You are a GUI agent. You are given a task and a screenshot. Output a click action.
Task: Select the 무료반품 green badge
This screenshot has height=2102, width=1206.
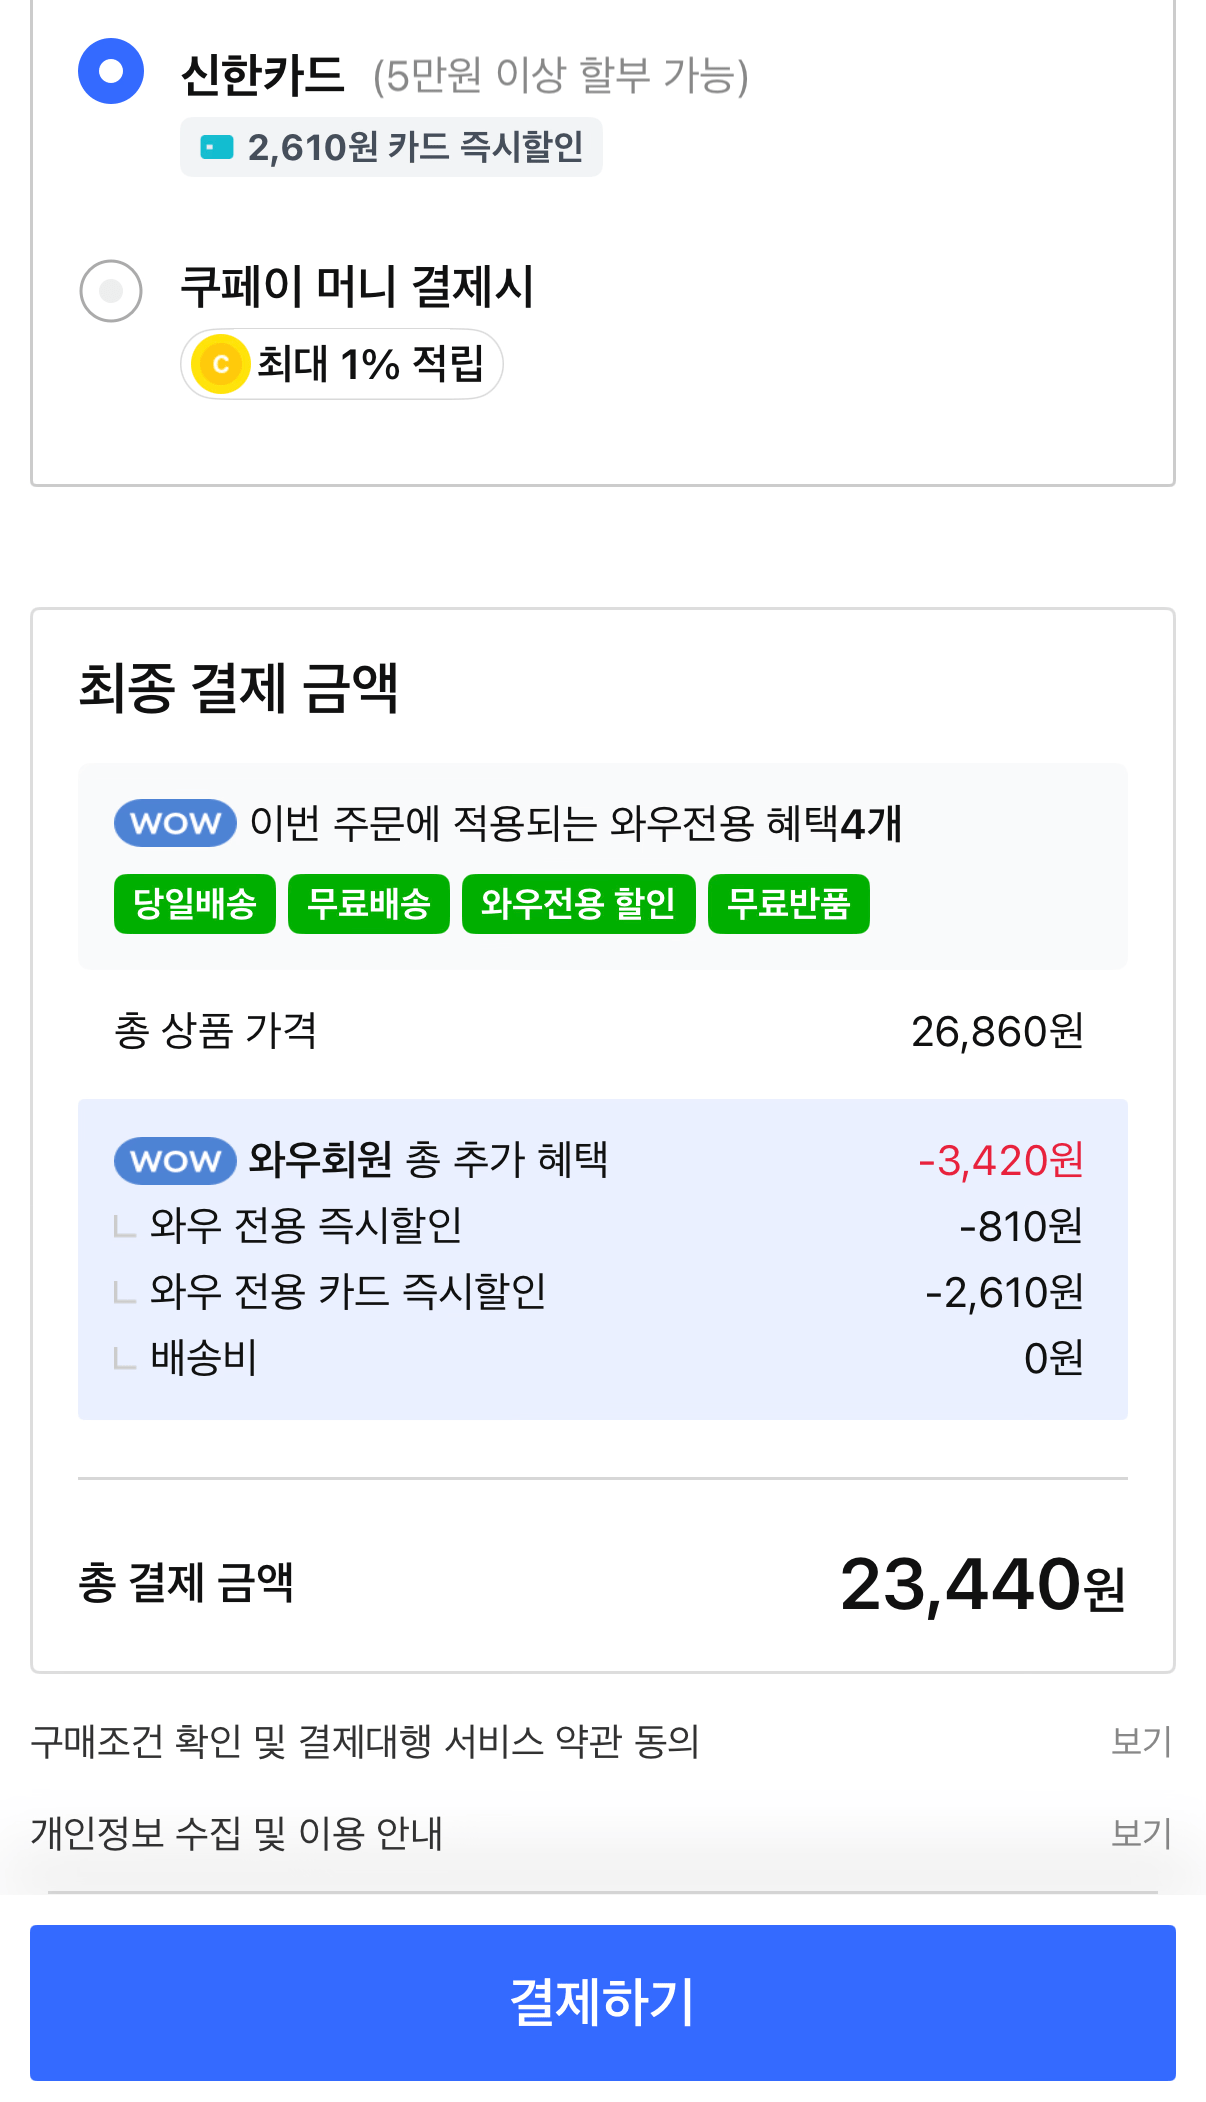(x=788, y=903)
